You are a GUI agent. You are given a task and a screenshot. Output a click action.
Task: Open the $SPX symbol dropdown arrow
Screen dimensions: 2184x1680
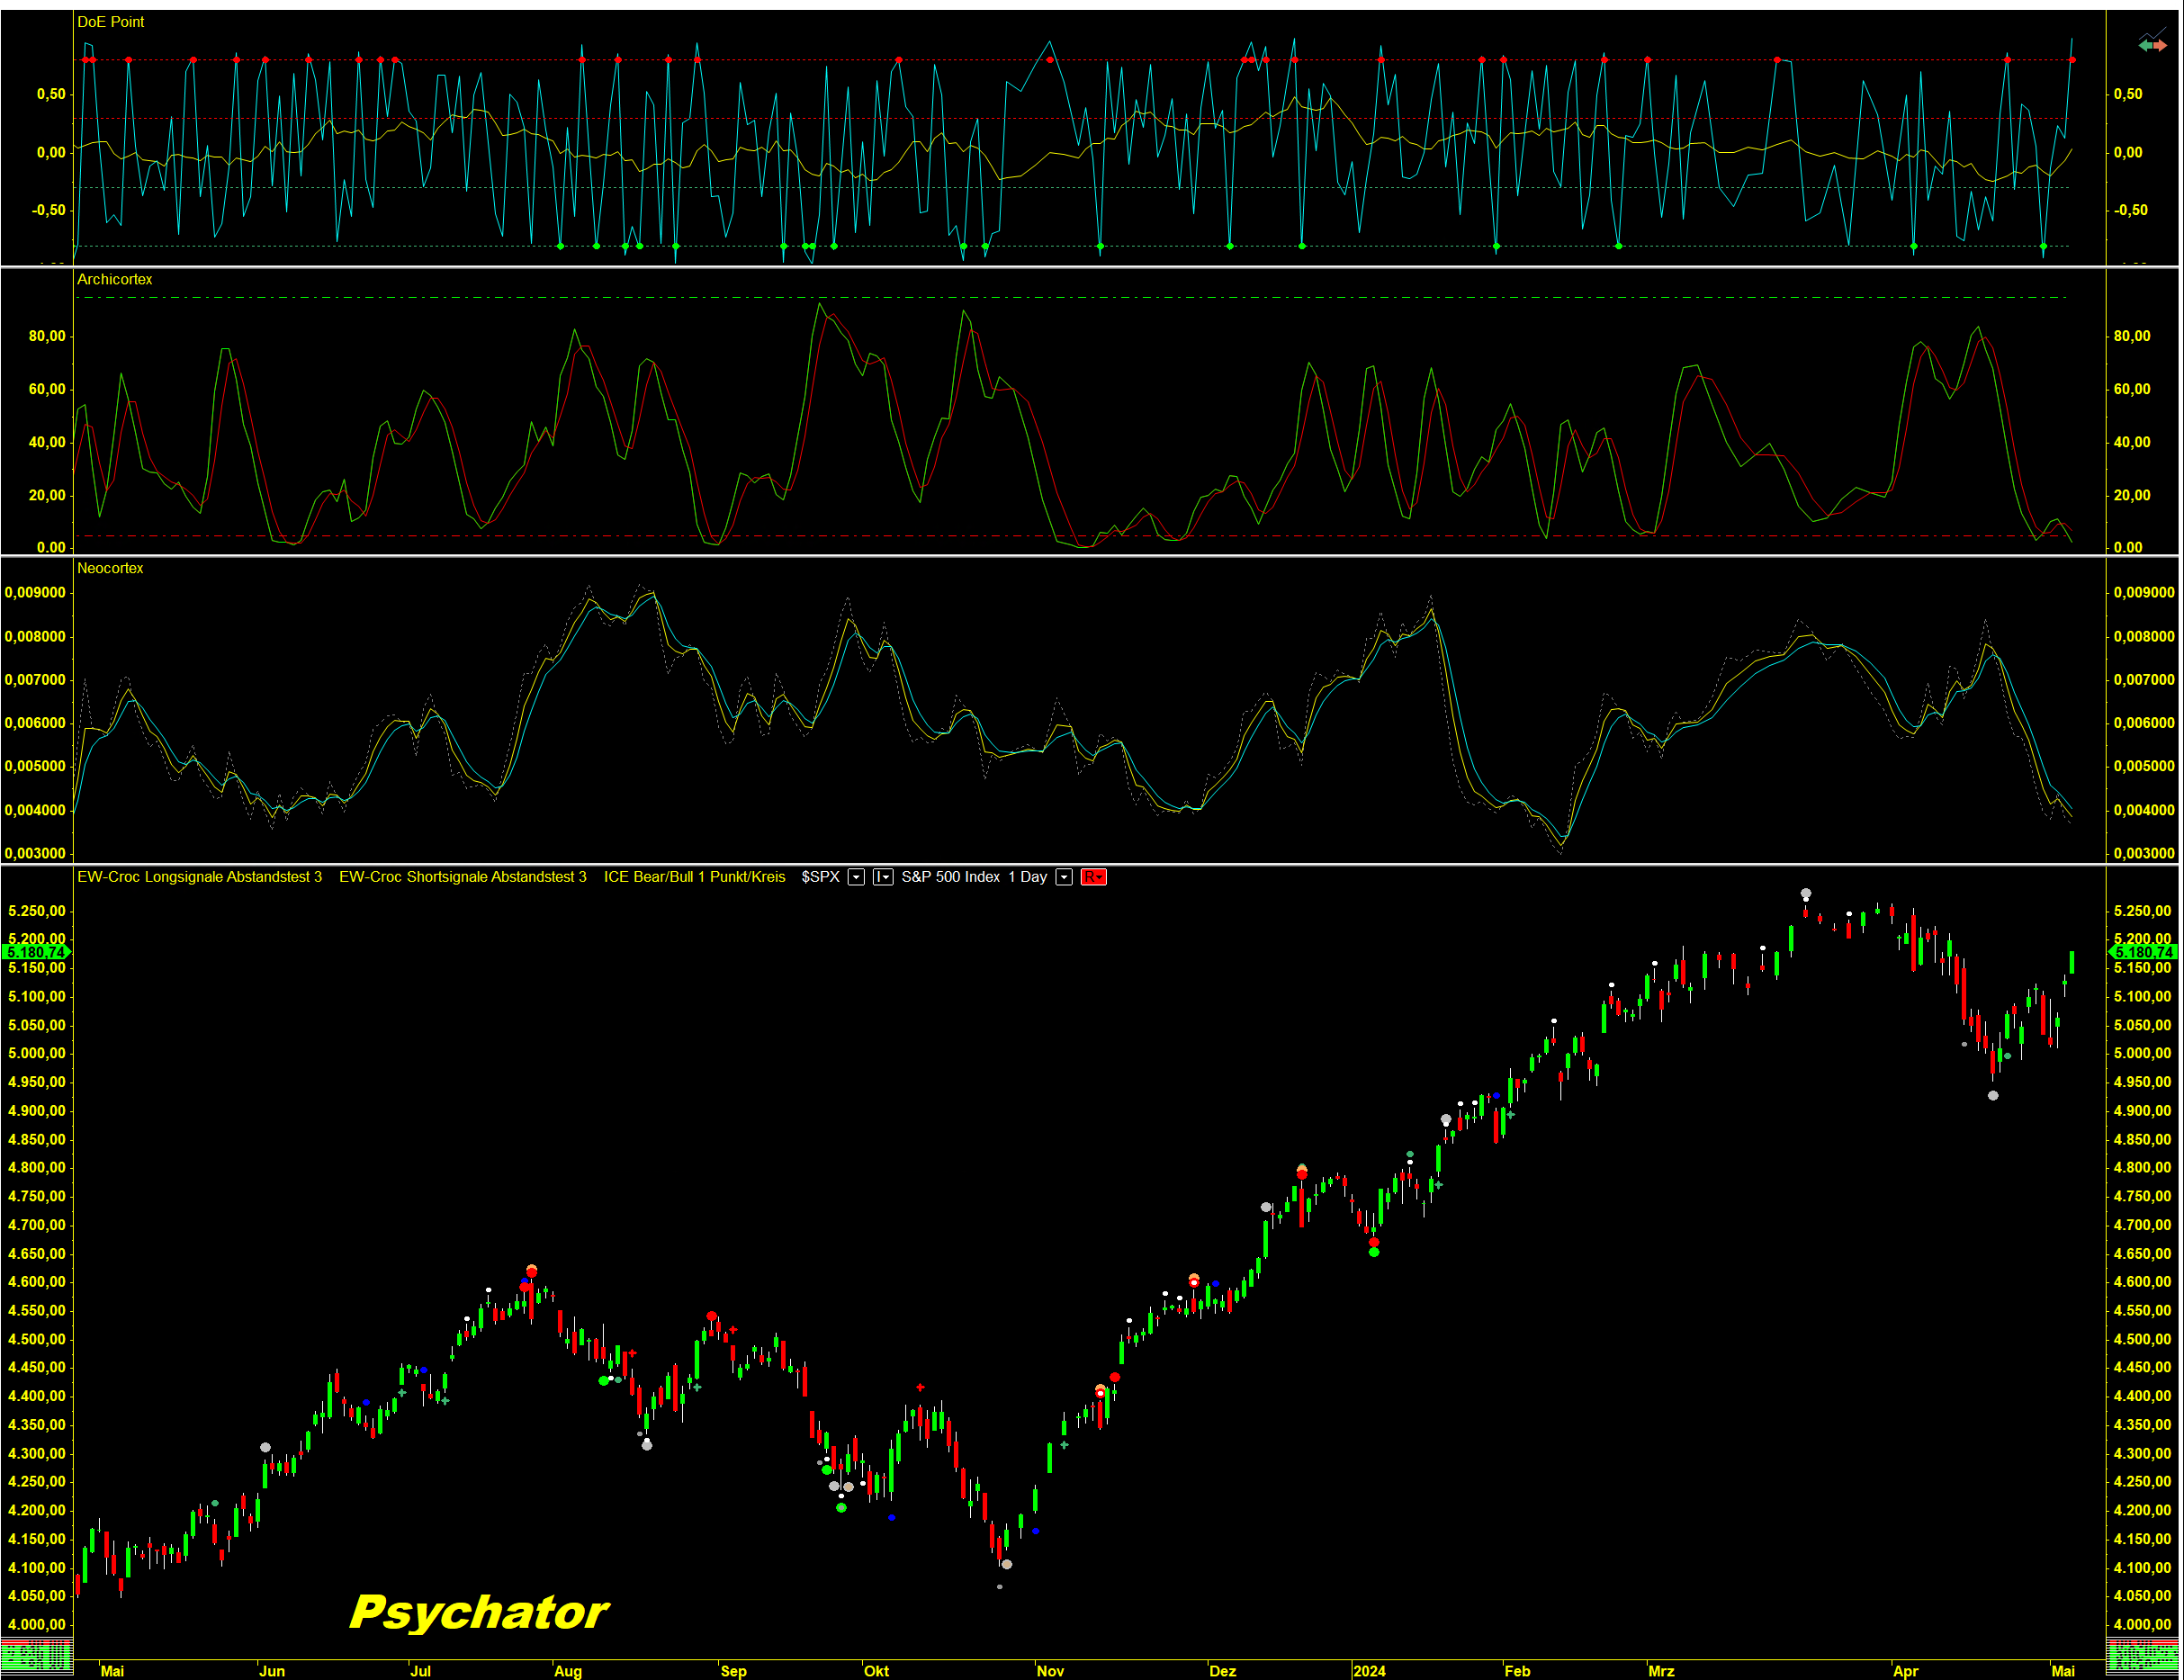click(856, 877)
